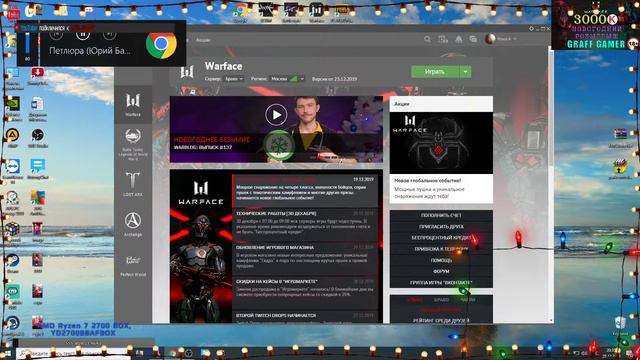Open the Windows Start button
The image size is (640, 360).
(x=7, y=353)
